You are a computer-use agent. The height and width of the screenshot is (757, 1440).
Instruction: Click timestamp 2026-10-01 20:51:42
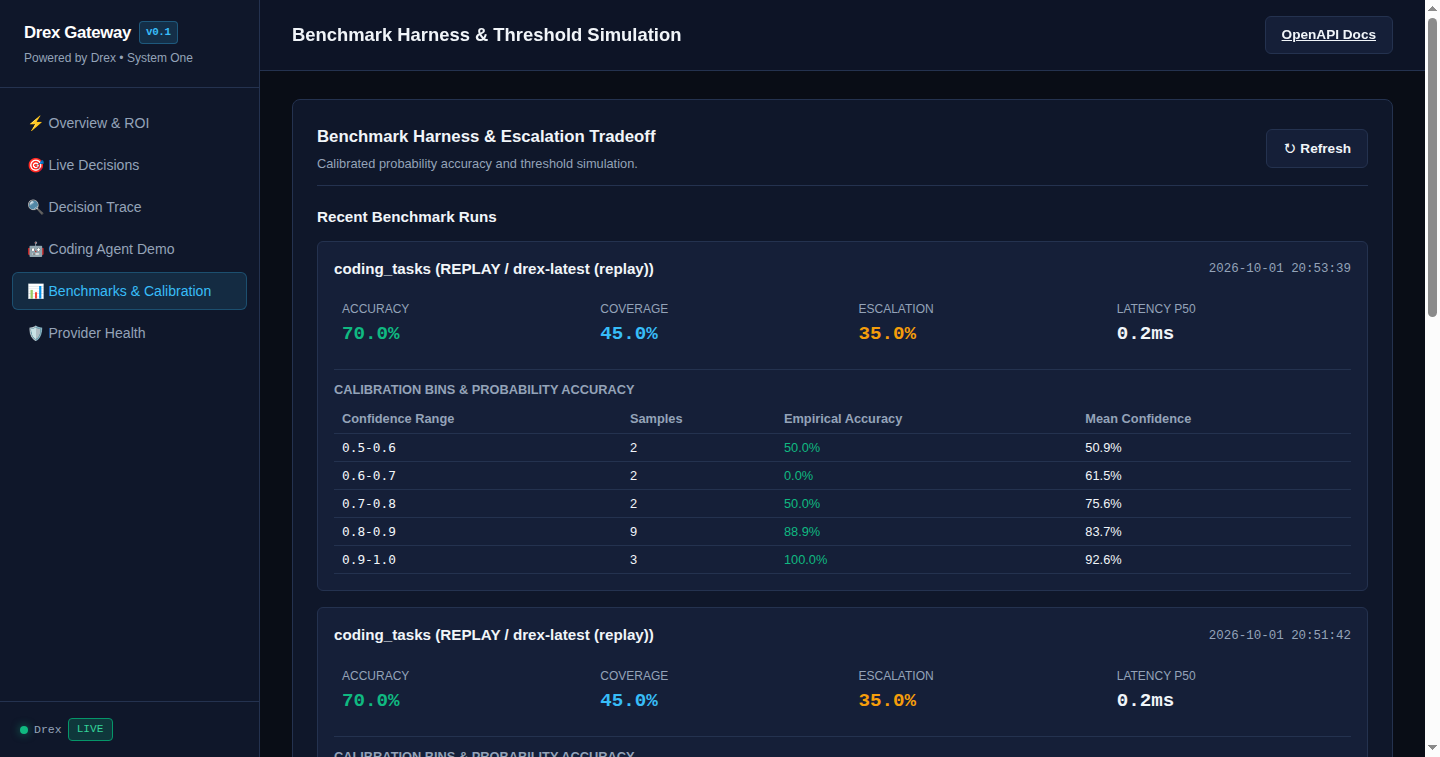[1280, 635]
